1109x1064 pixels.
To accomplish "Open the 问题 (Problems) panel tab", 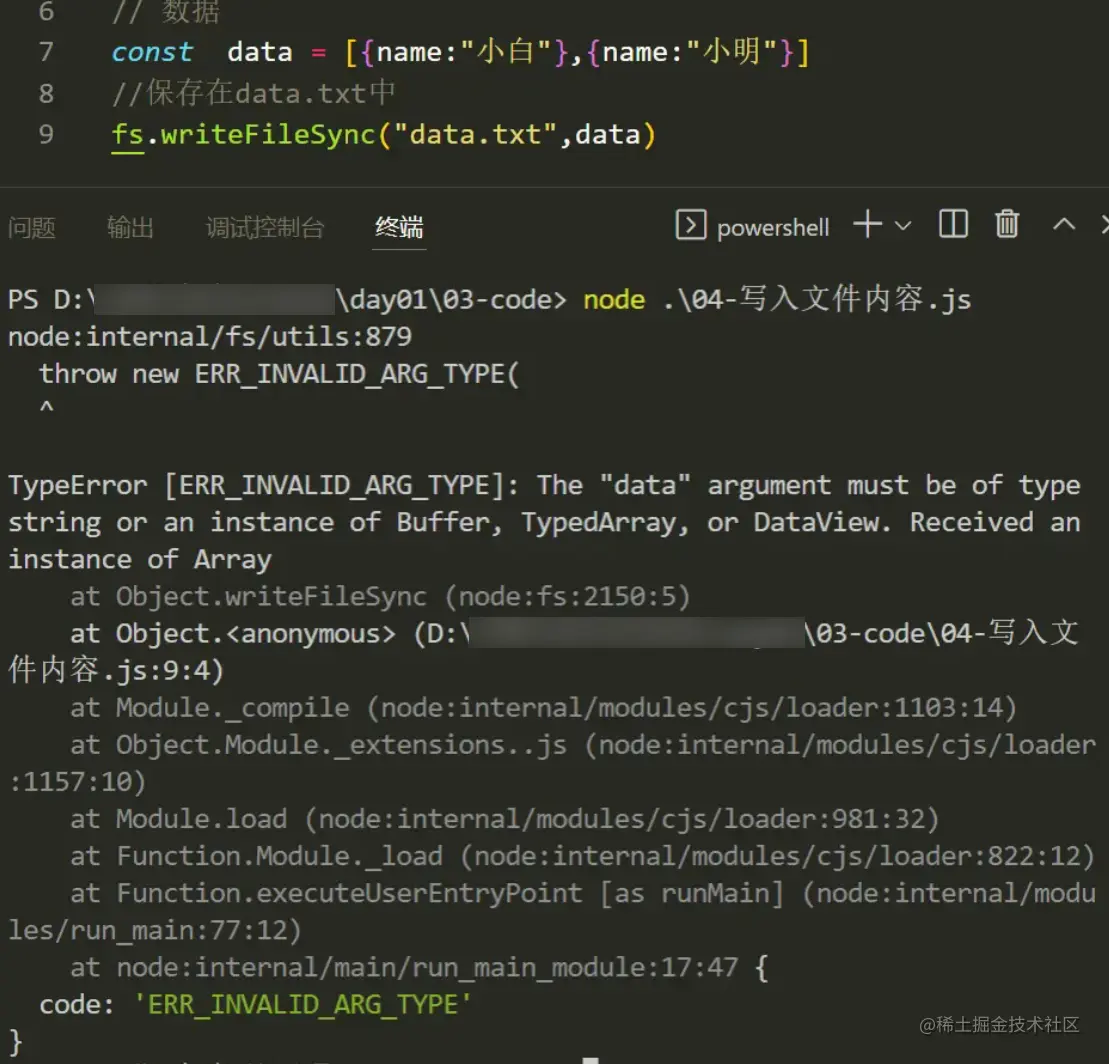I will tap(32, 228).
